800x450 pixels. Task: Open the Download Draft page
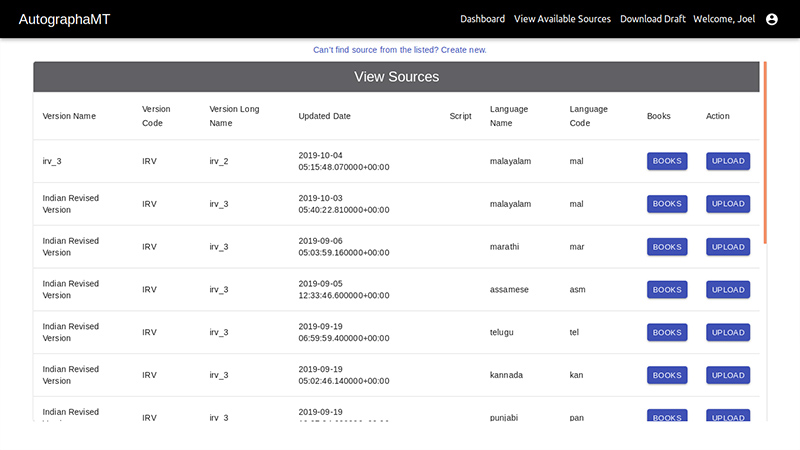(653, 19)
